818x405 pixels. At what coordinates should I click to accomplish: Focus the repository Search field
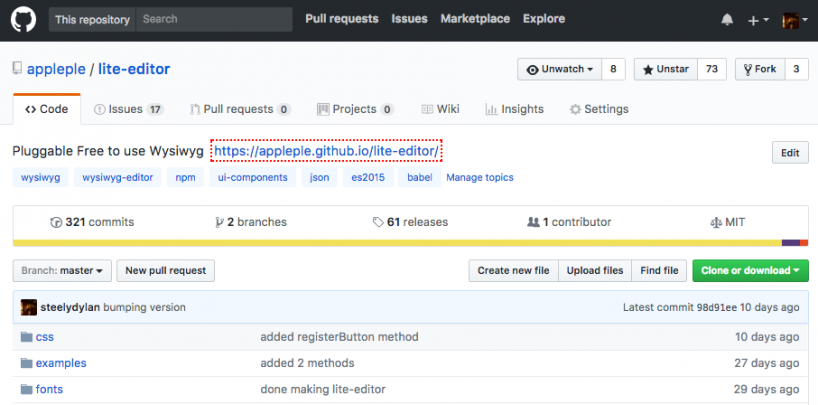tap(214, 19)
